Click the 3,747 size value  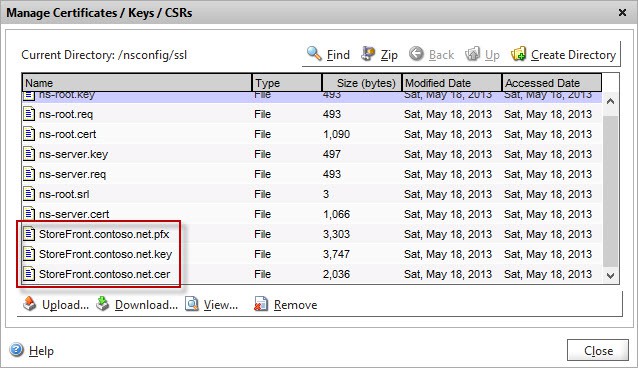336,254
